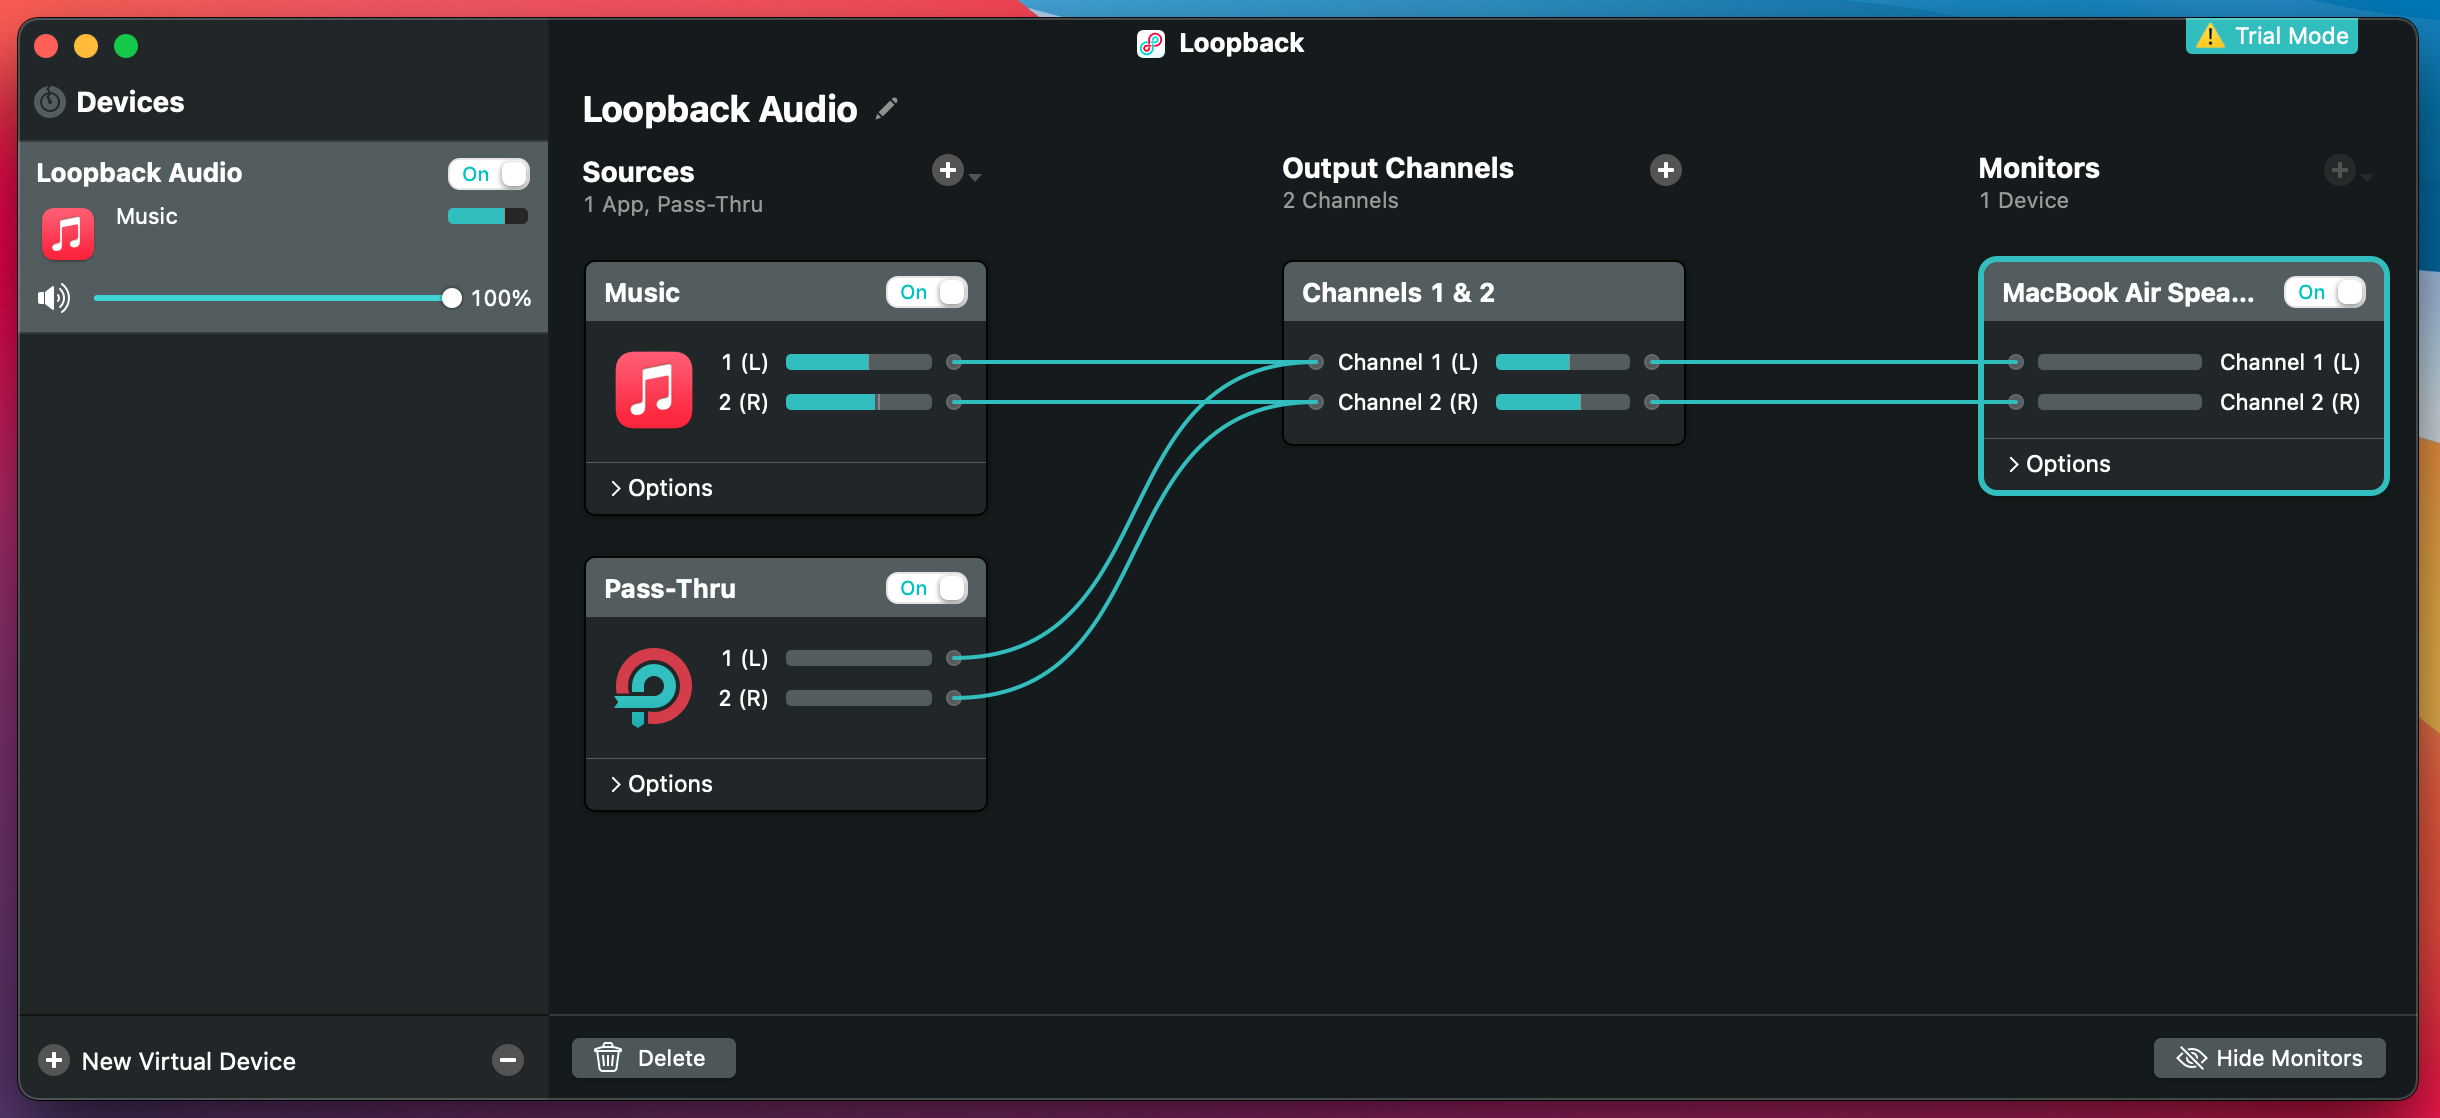This screenshot has width=2440, height=1118.
Task: Click the Music 1 (L) level meter
Action: click(859, 362)
